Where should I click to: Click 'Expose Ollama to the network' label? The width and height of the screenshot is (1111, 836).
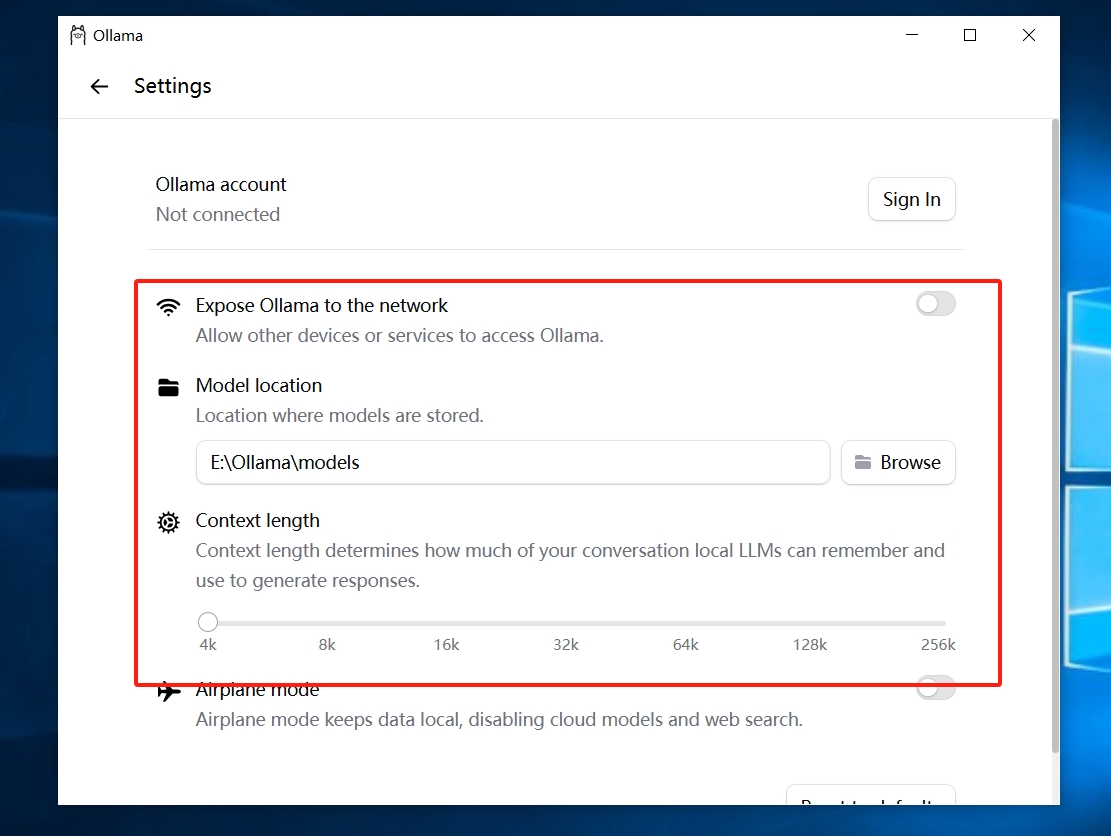tap(322, 305)
